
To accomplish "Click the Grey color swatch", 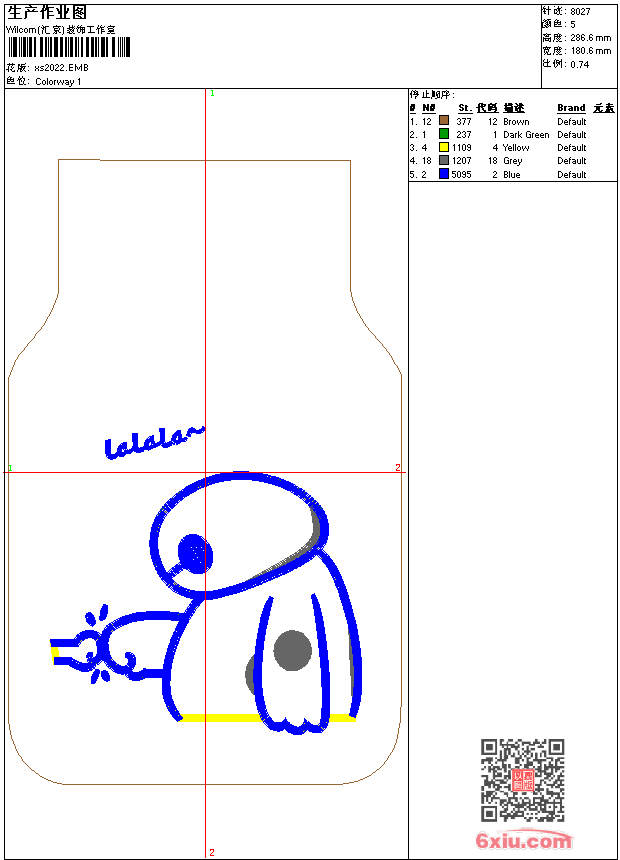I will (x=444, y=160).
